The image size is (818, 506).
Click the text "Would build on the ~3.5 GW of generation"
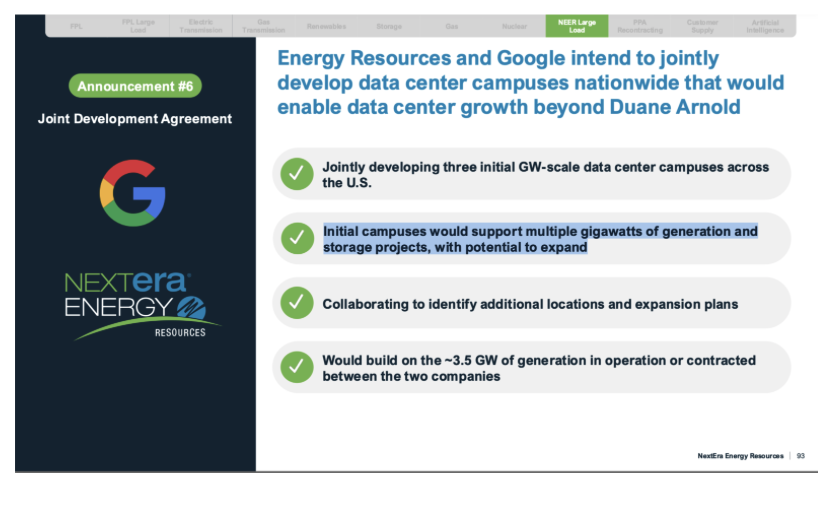pos(539,368)
